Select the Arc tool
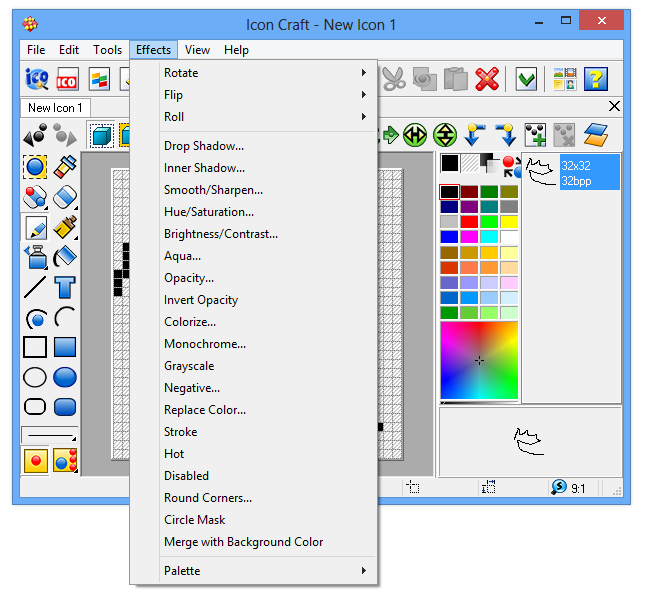 coord(65,317)
